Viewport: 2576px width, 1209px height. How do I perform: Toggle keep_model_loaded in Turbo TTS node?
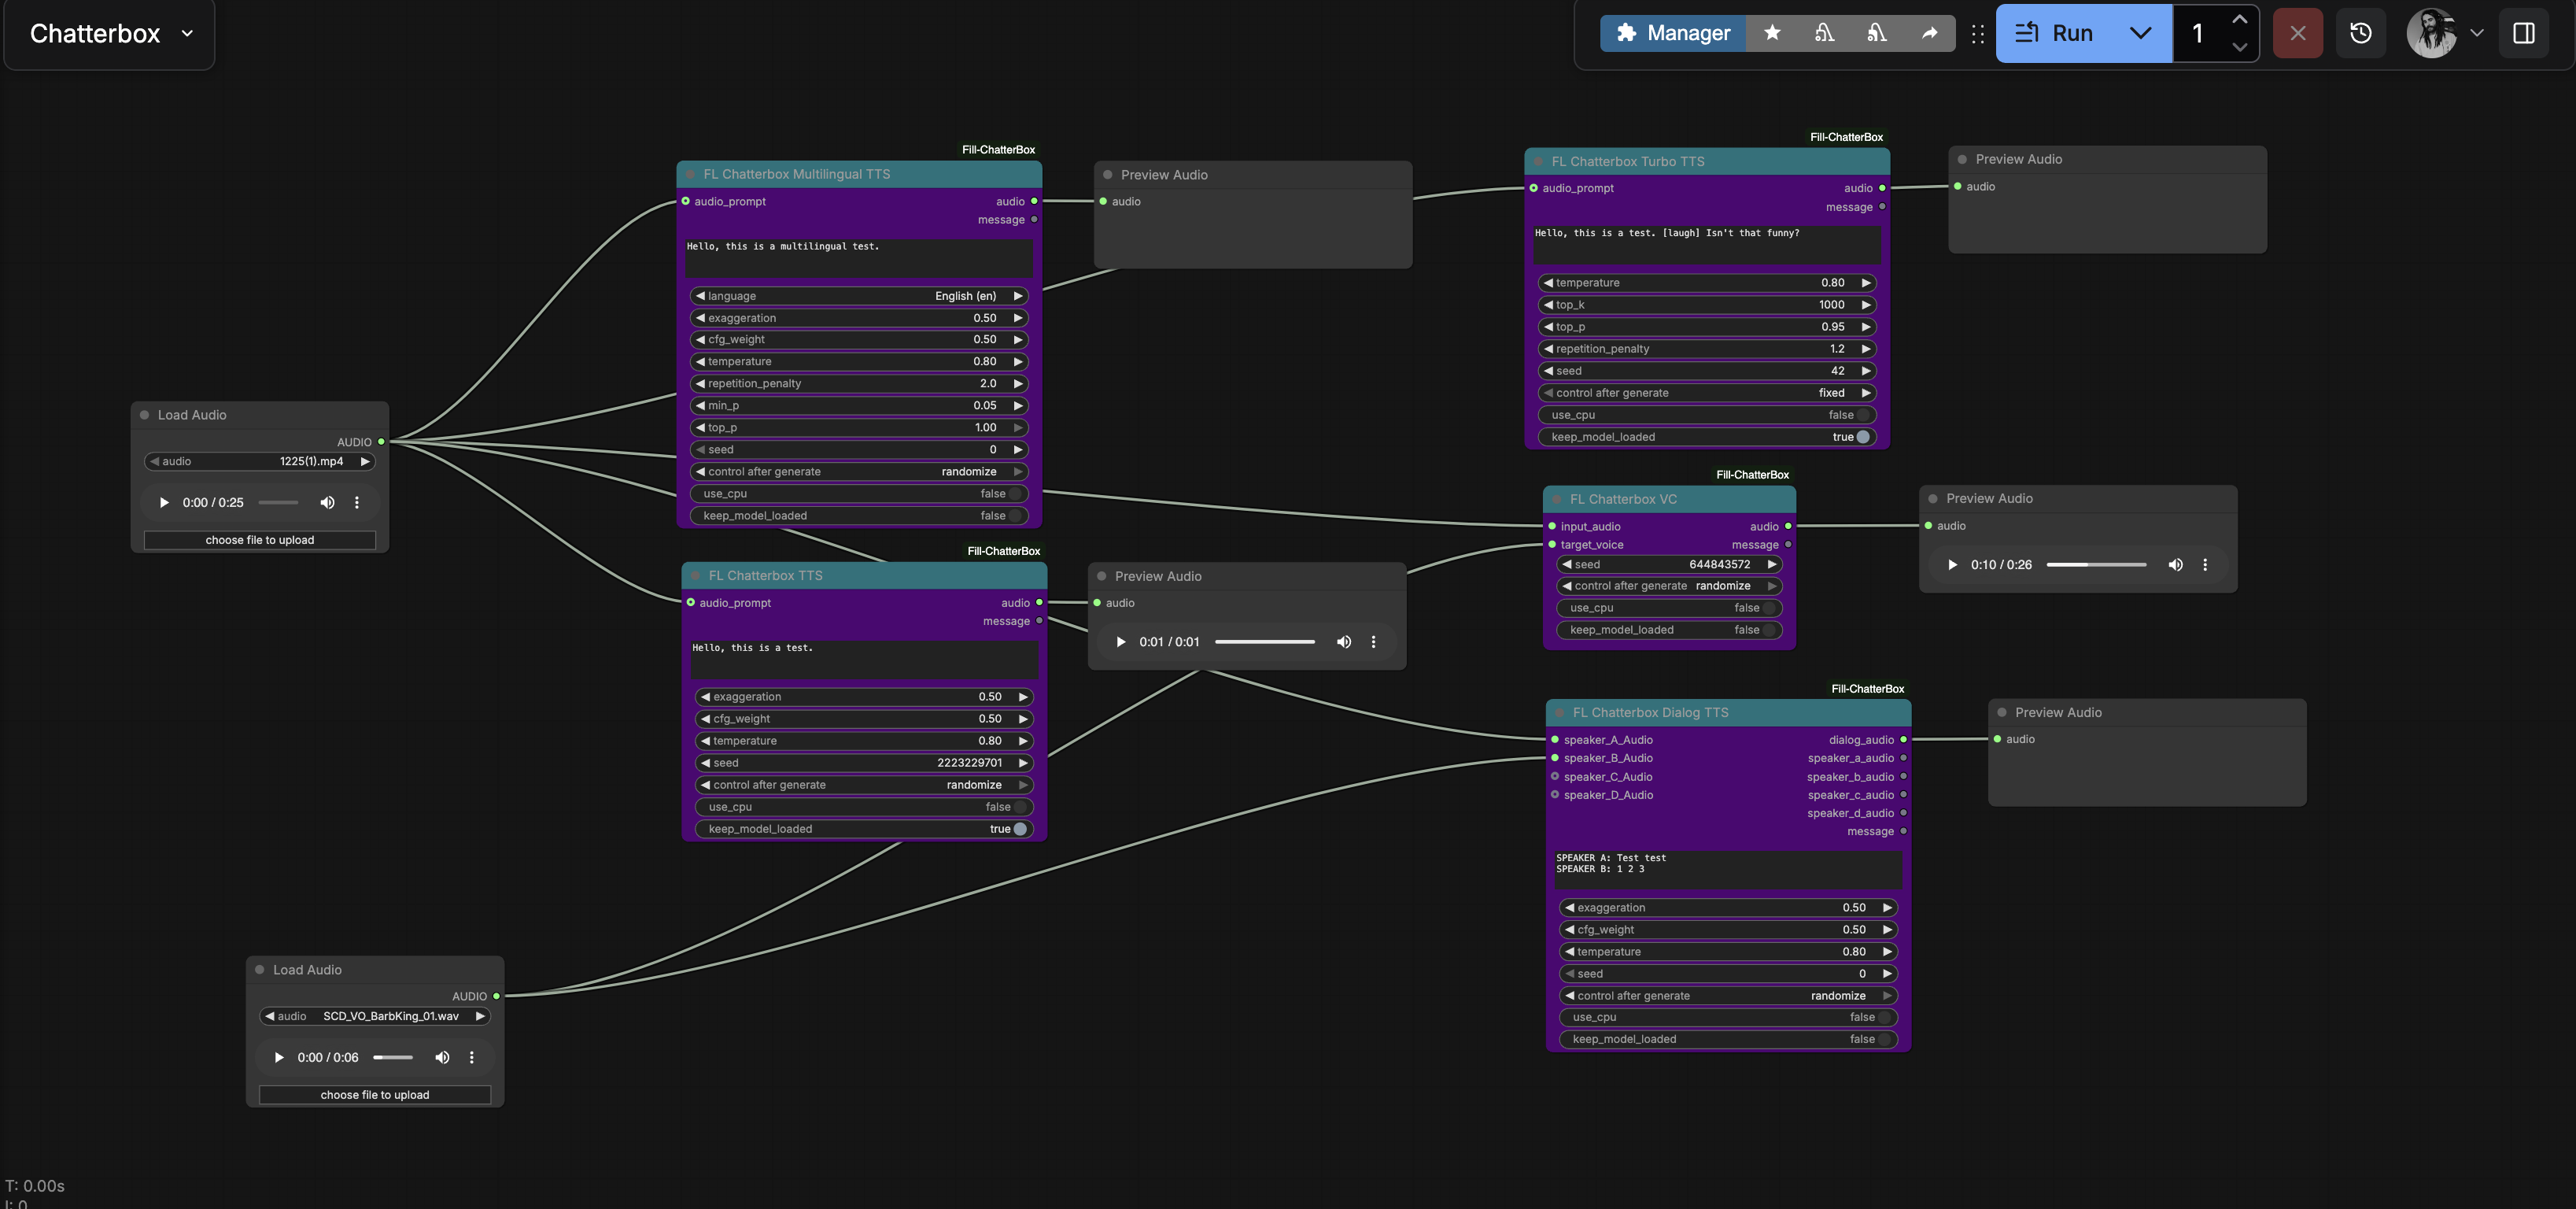(x=1707, y=437)
